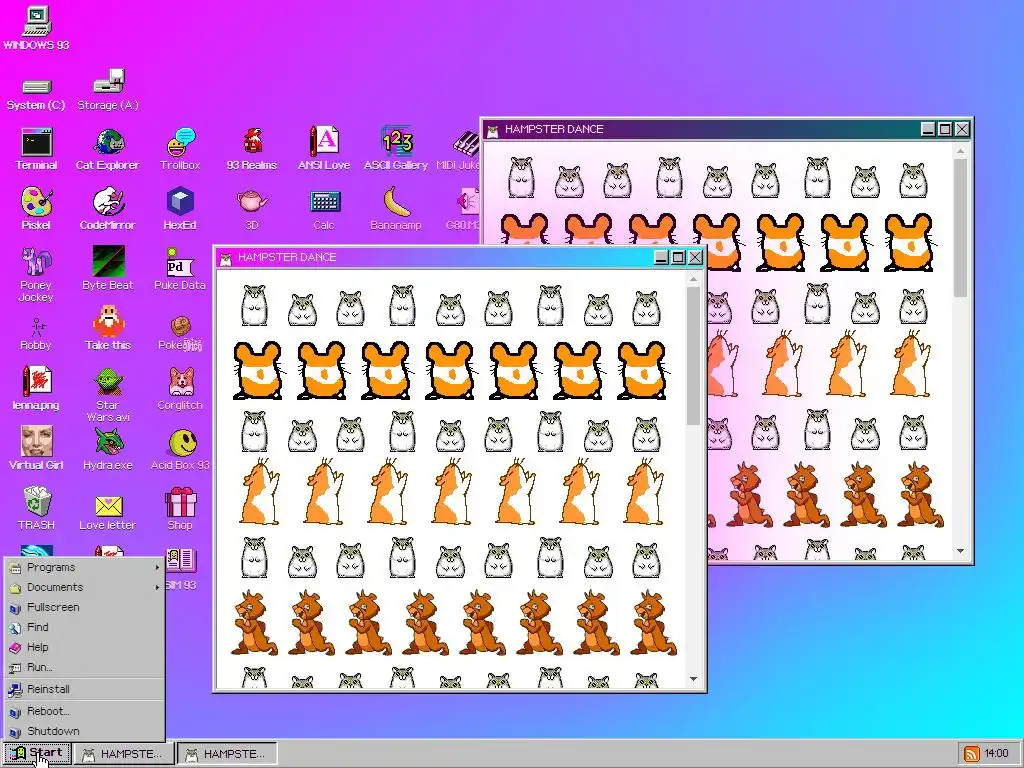Select Find in the Start menu
The height and width of the screenshot is (768, 1024).
click(84, 627)
